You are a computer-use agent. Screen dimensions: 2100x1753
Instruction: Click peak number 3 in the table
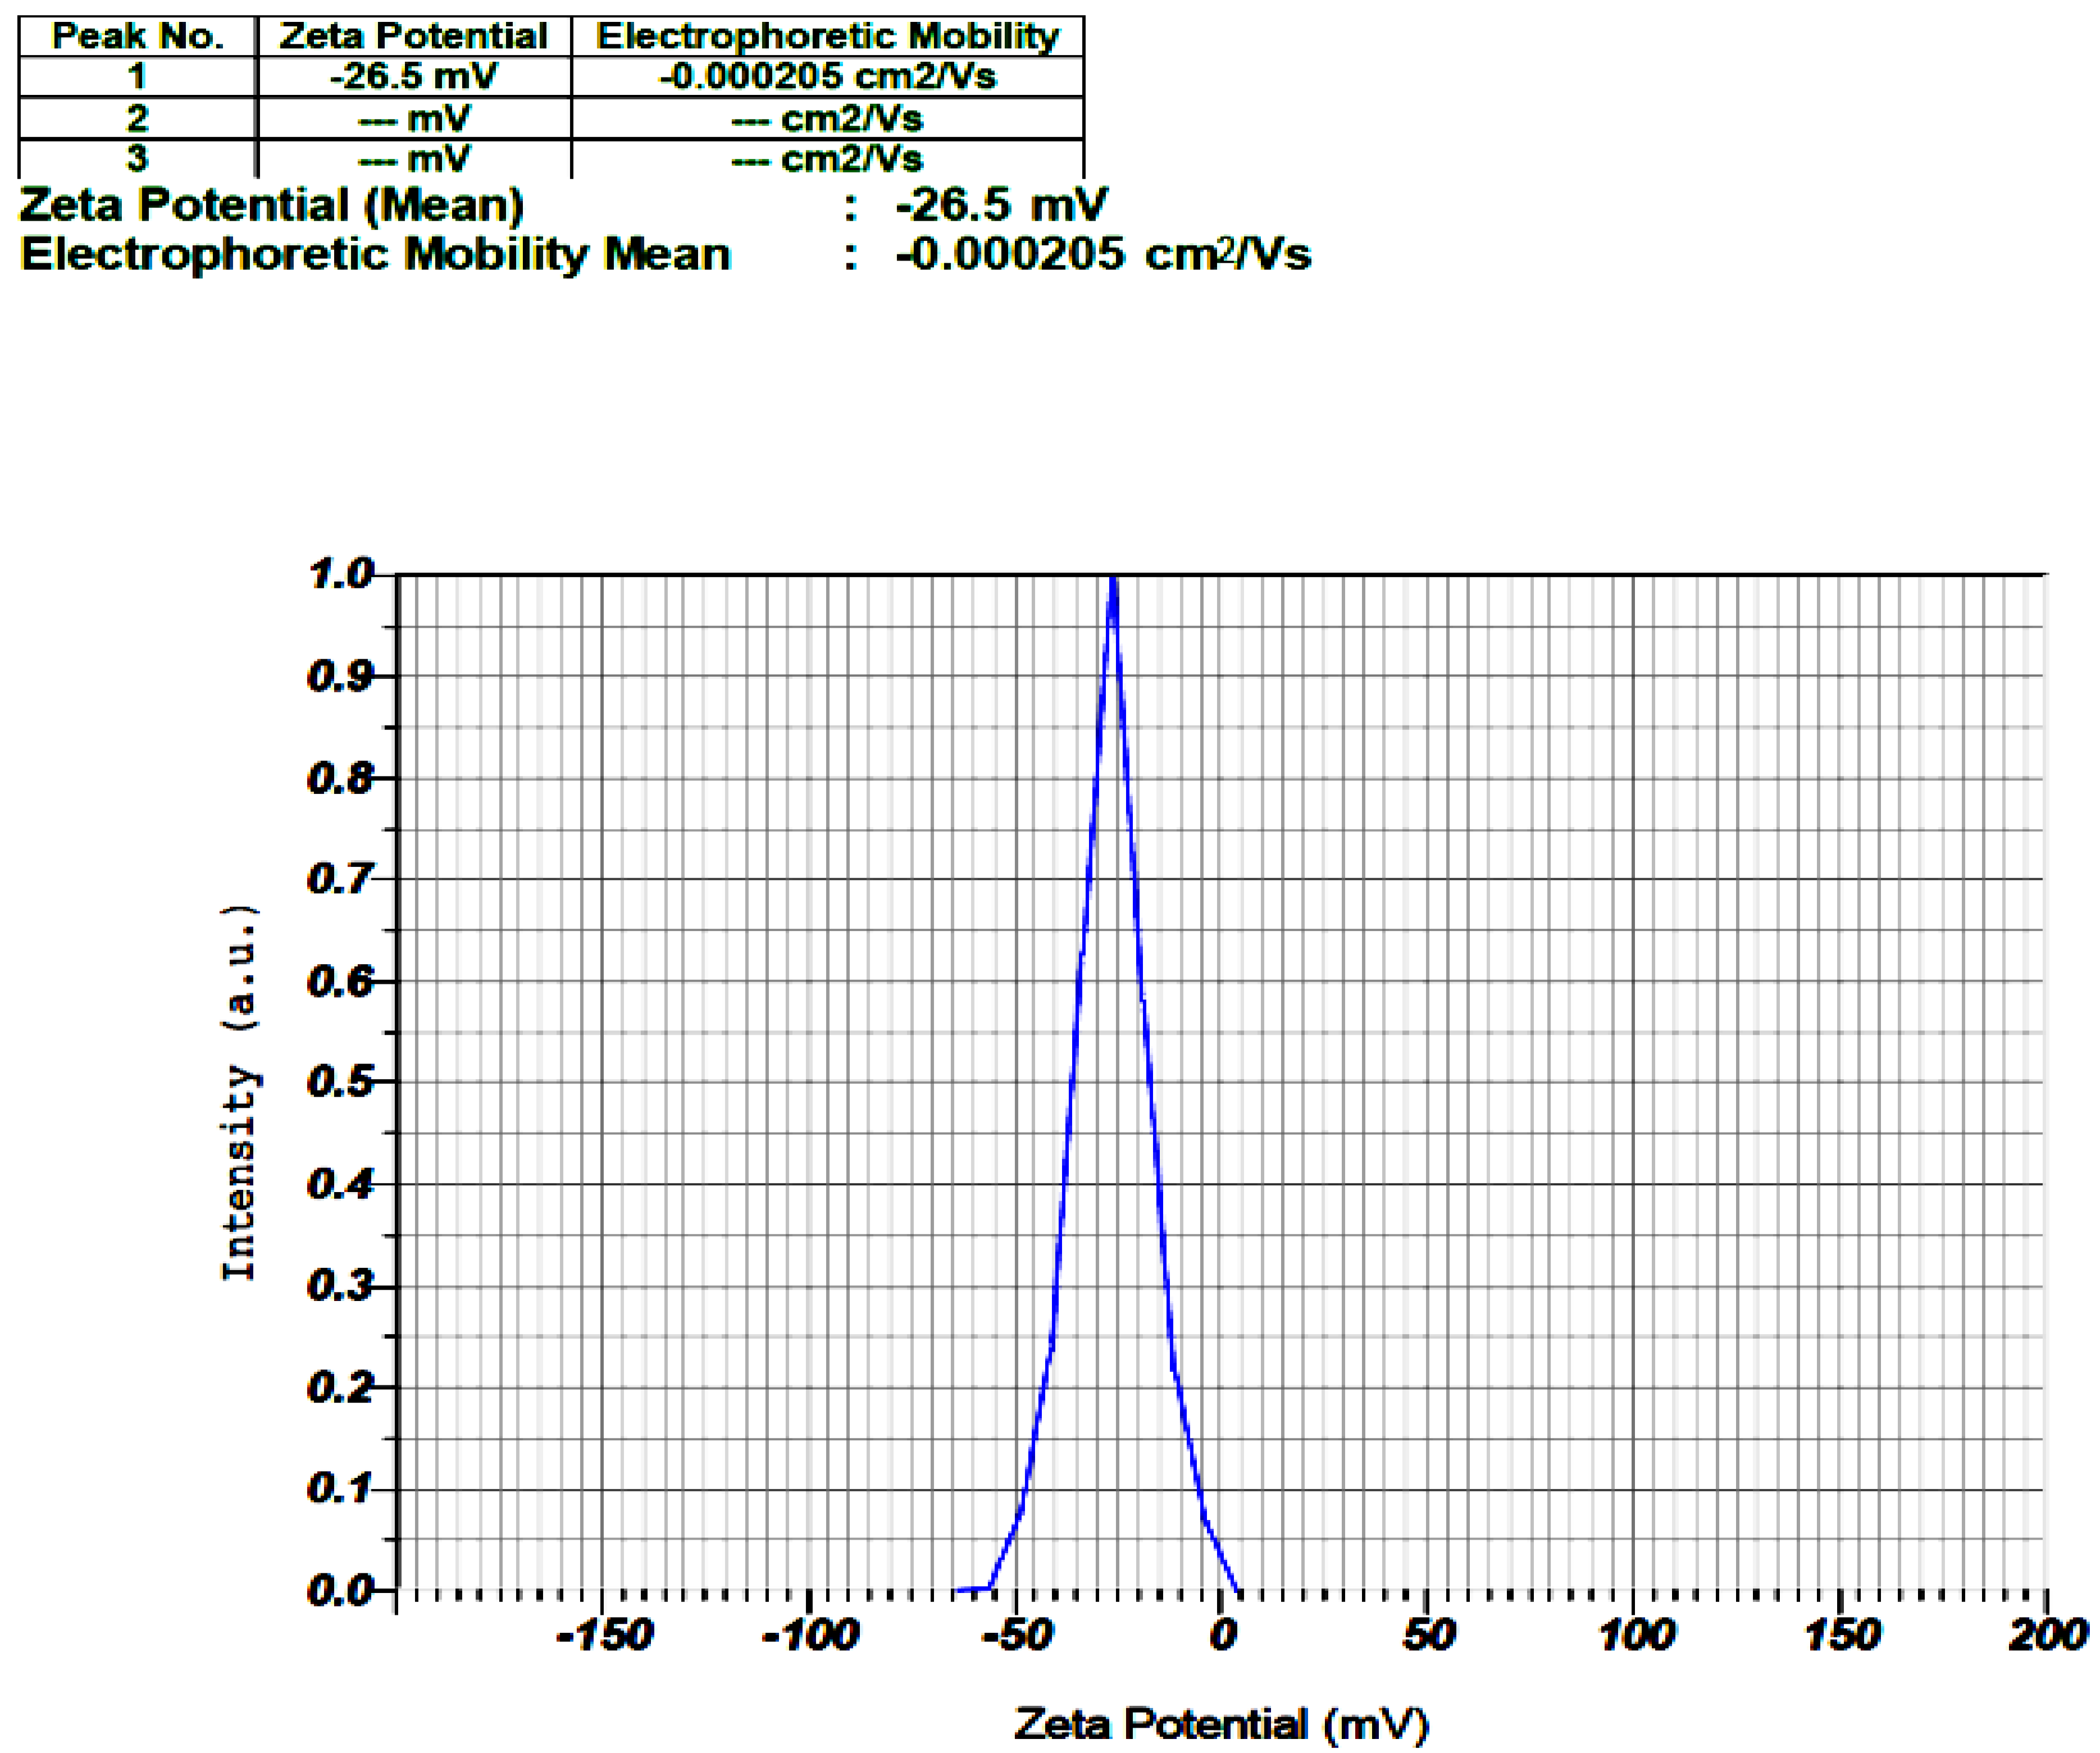click(137, 158)
